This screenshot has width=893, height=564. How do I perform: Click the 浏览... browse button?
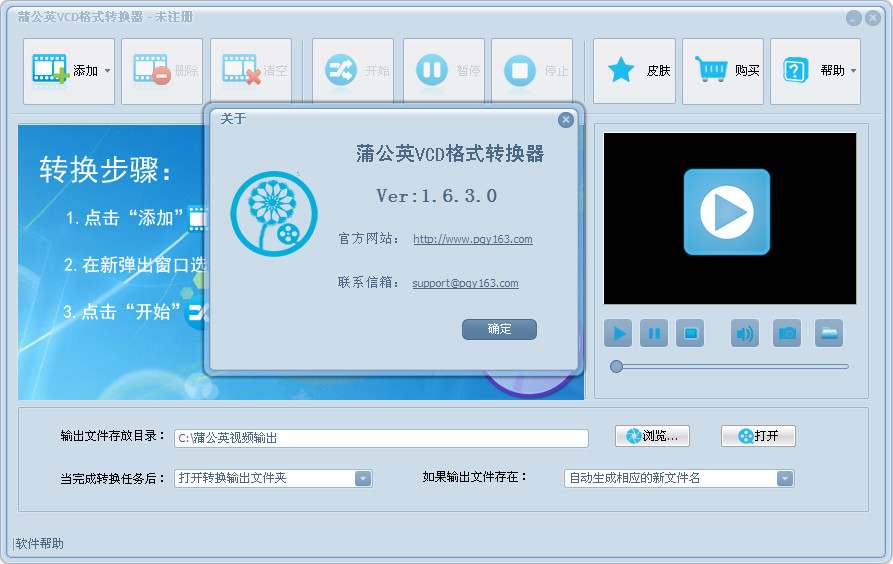coord(652,436)
